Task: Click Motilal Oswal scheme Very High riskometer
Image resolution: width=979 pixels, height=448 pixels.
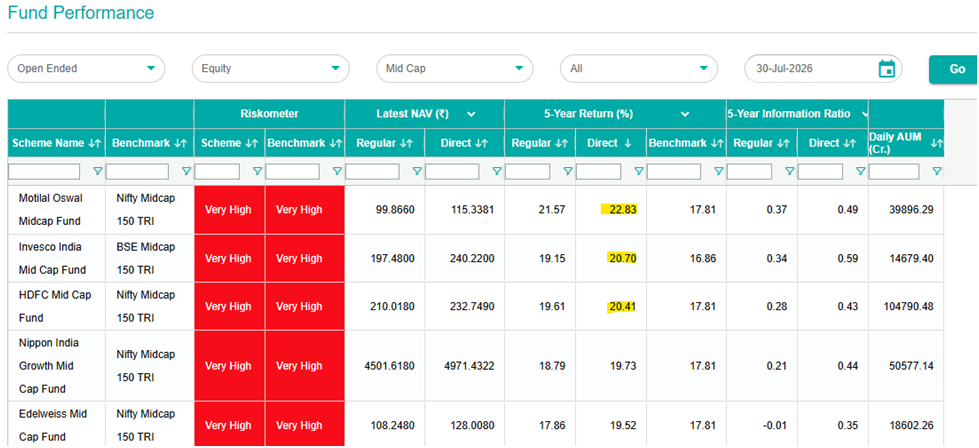Action: click(229, 210)
